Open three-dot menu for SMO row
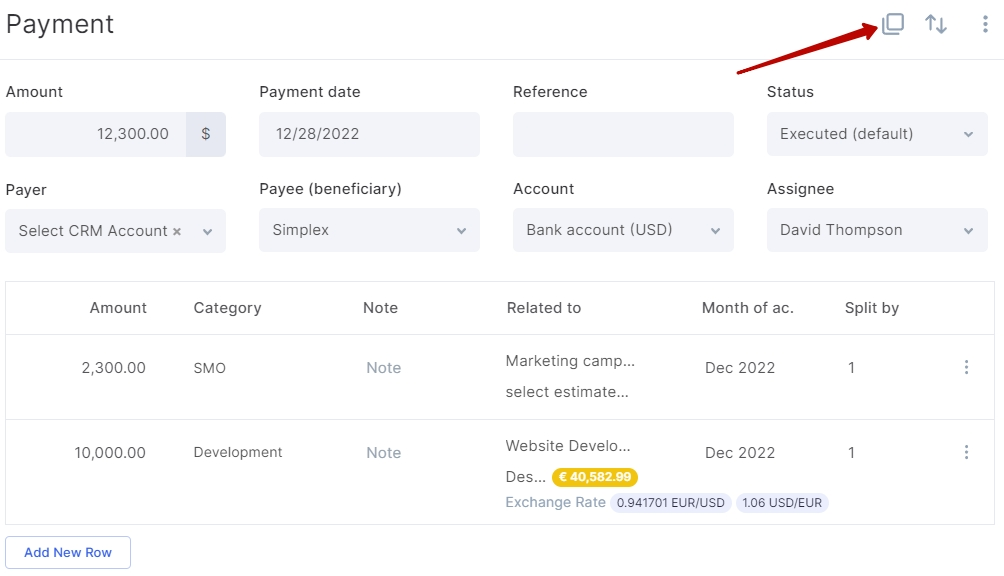 coord(966,367)
